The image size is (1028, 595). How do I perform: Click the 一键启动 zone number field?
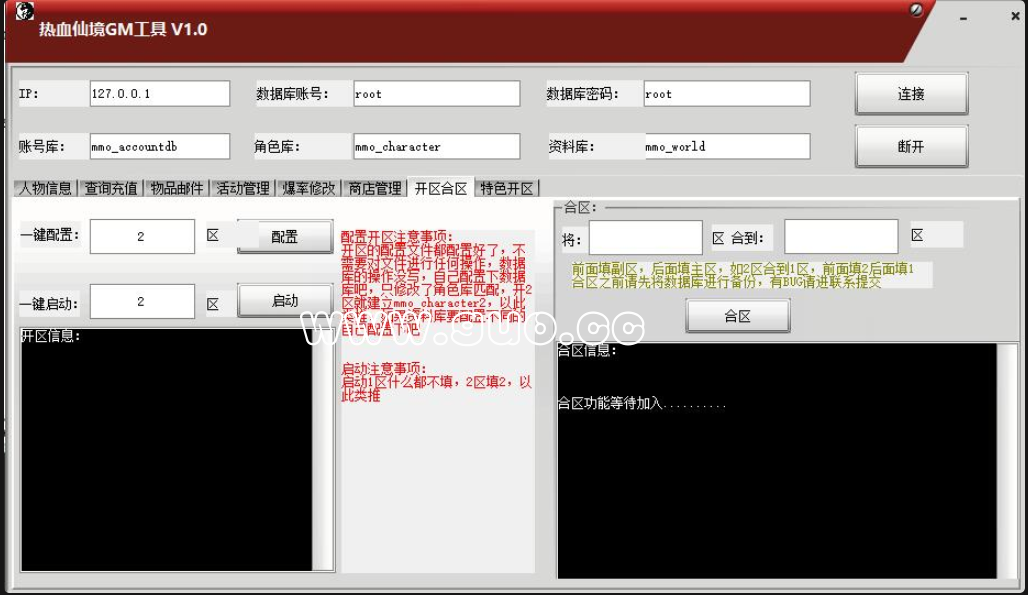tap(142, 301)
